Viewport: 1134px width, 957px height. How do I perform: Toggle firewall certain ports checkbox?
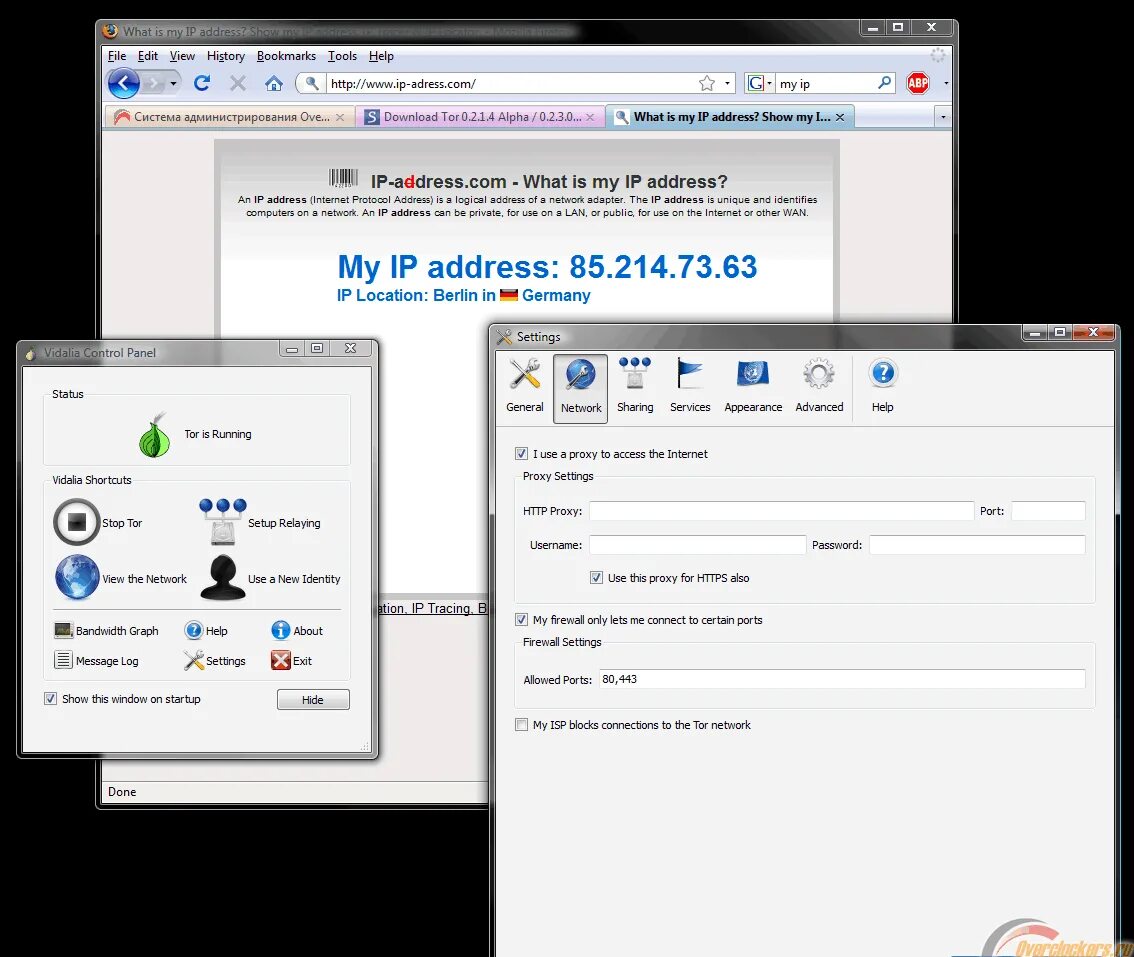pyautogui.click(x=521, y=619)
